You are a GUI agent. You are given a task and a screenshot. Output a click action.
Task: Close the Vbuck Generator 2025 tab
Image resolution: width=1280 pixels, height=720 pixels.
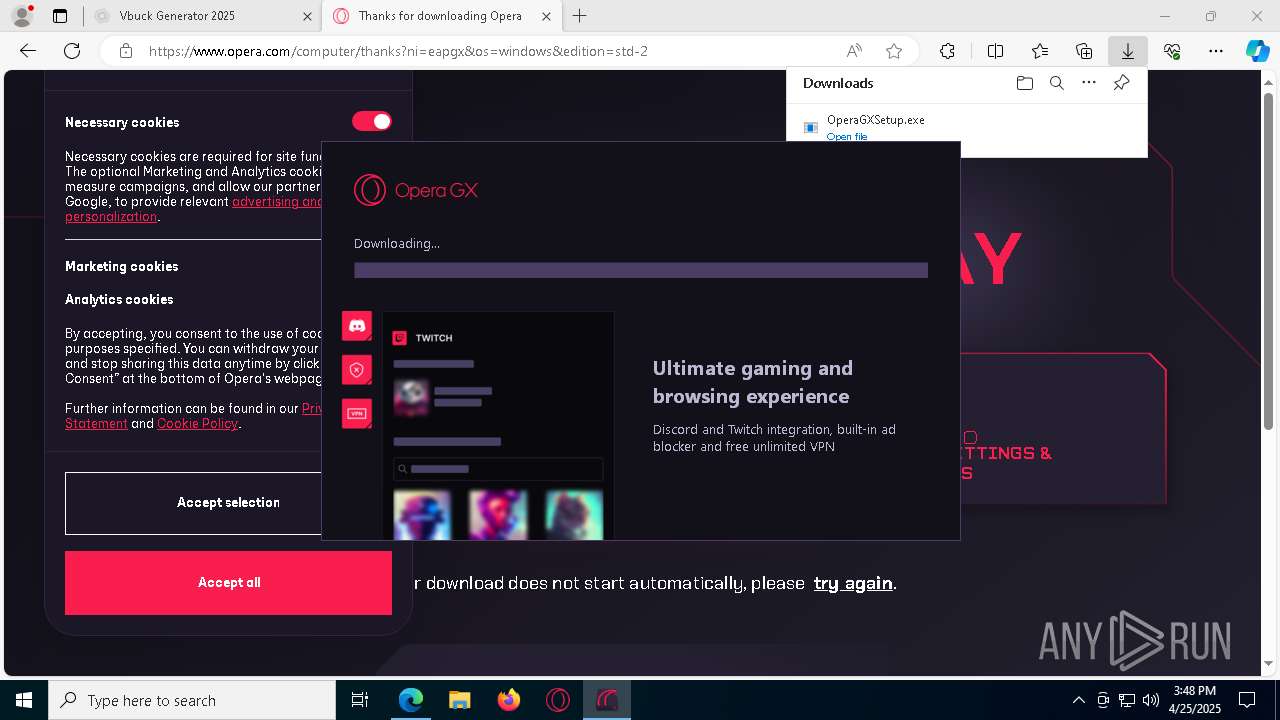(x=307, y=16)
